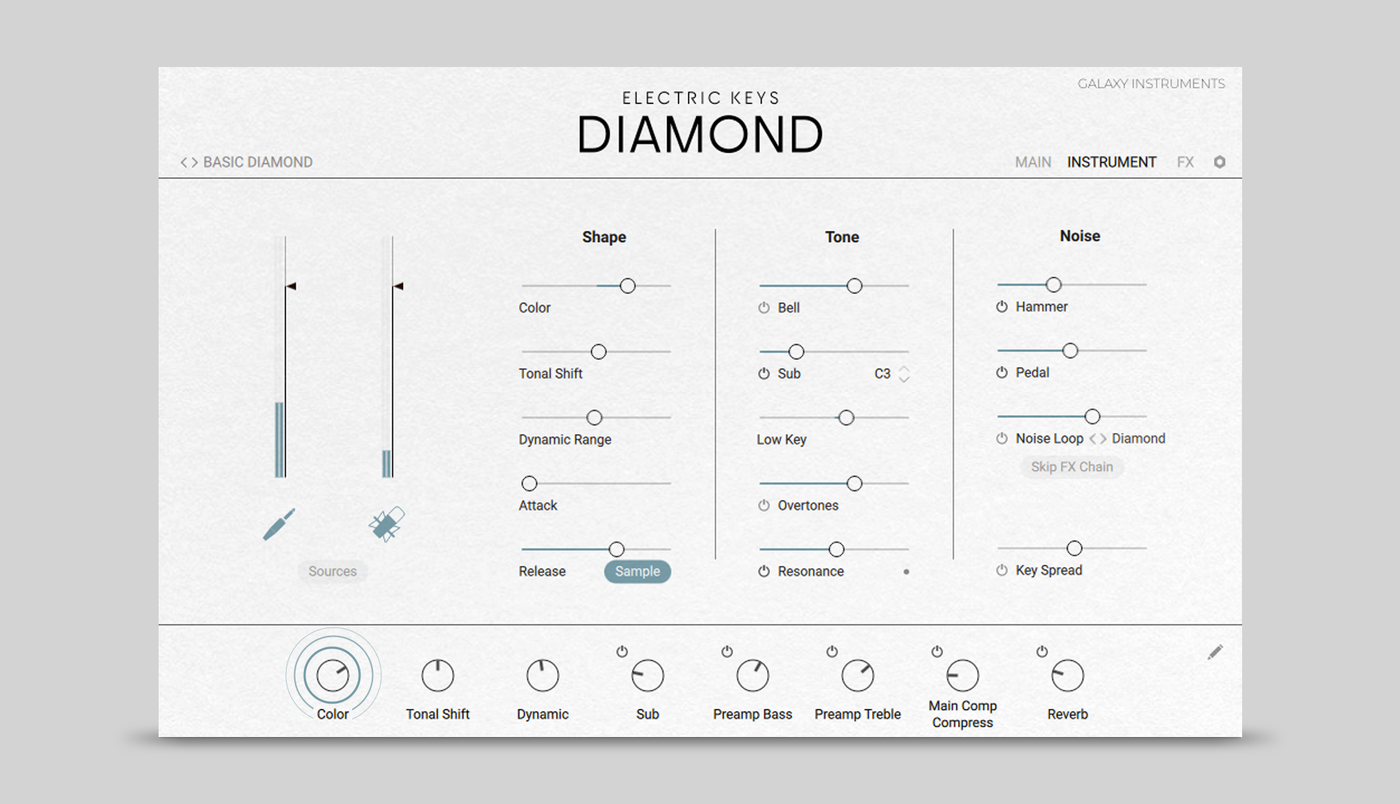Click the Overtones slider handle
The image size is (1400, 804).
coord(855,484)
